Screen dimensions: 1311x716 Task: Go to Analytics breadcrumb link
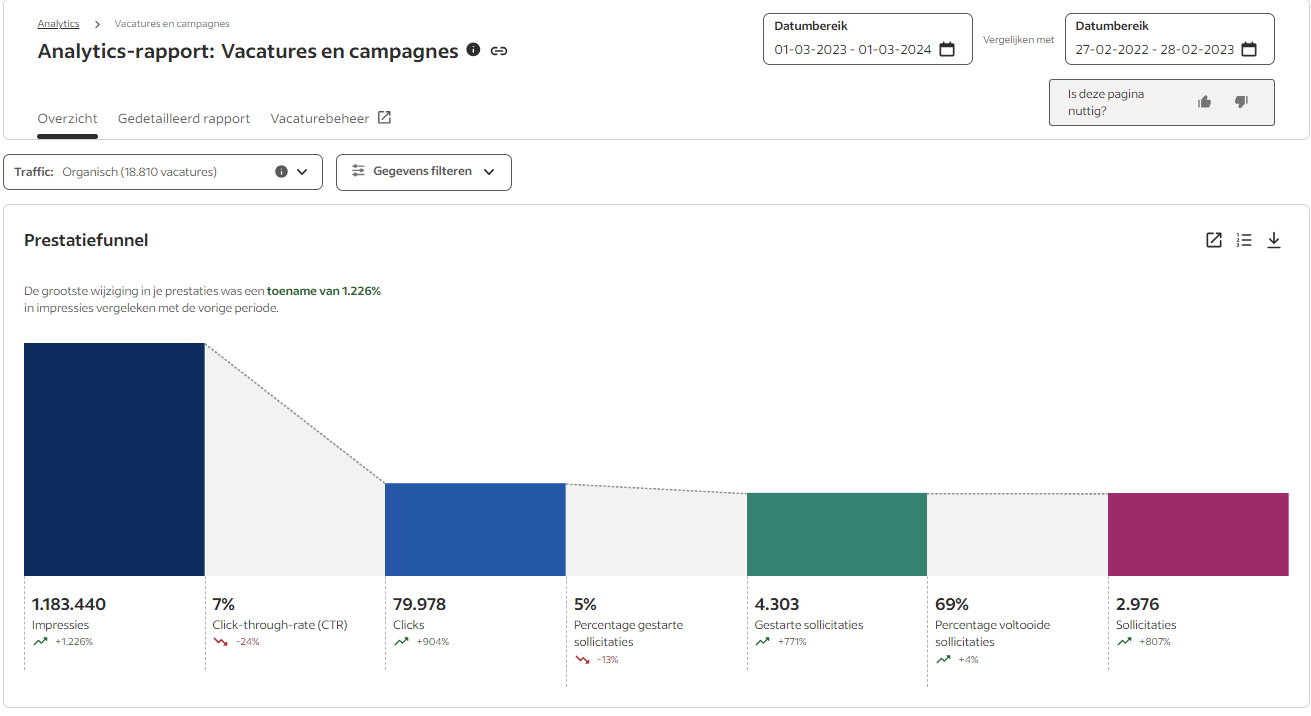(58, 23)
